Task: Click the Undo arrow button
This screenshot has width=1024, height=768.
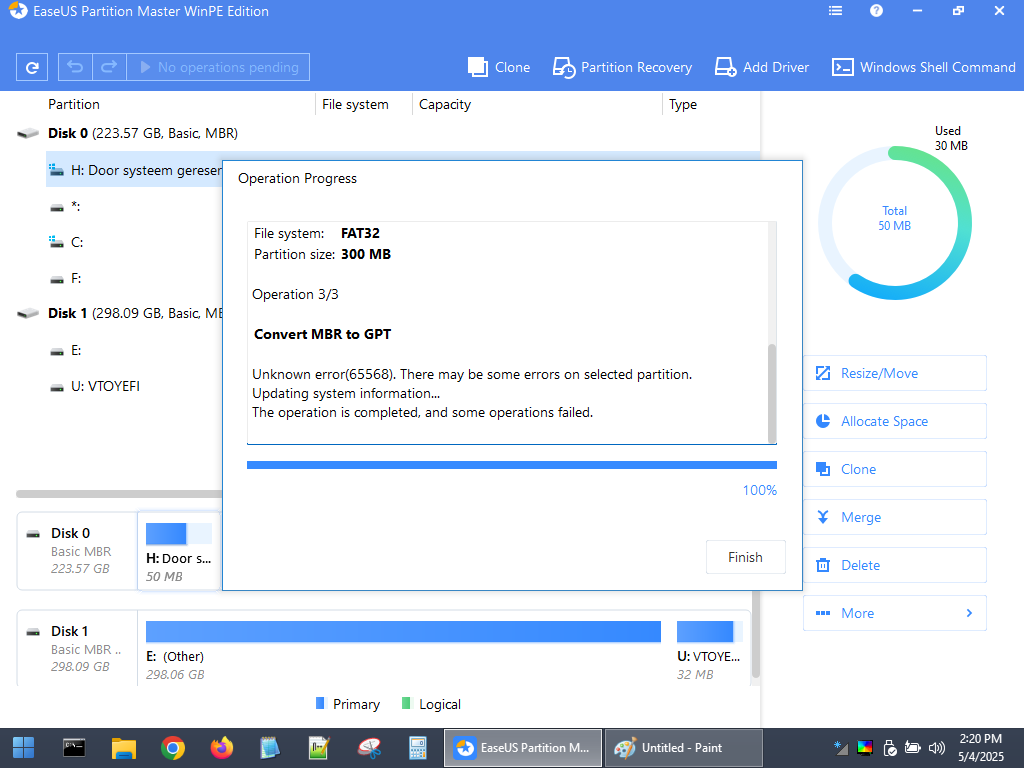Action: coord(75,67)
